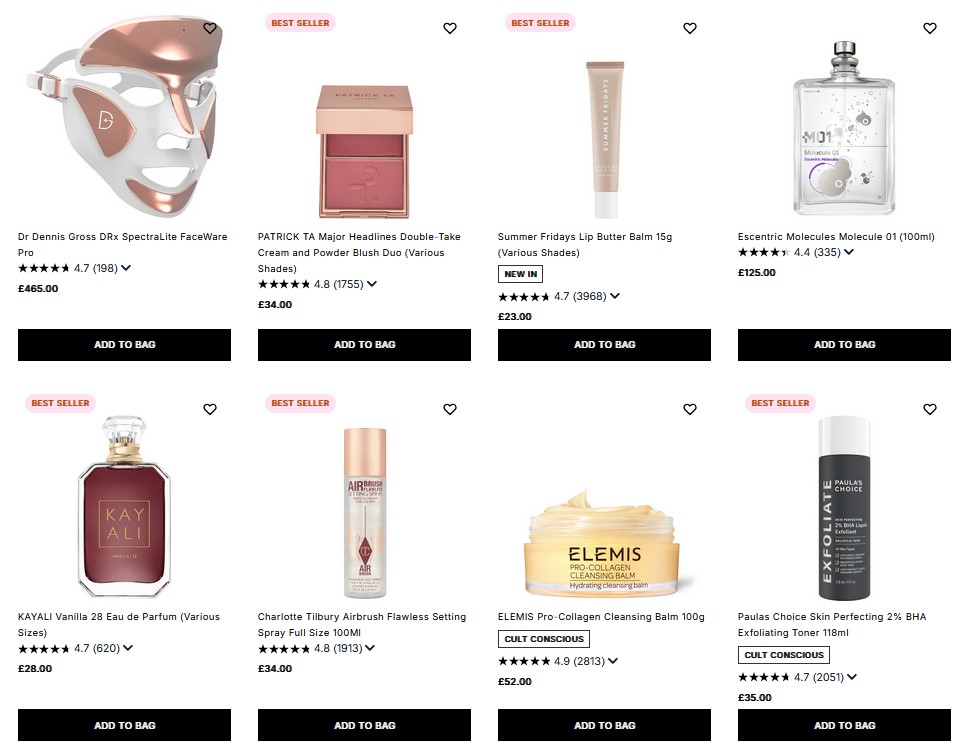Viewport: 975px width, 747px height.
Task: Add the KAYALI Vanilla 28 perfume to bag
Action: click(124, 725)
